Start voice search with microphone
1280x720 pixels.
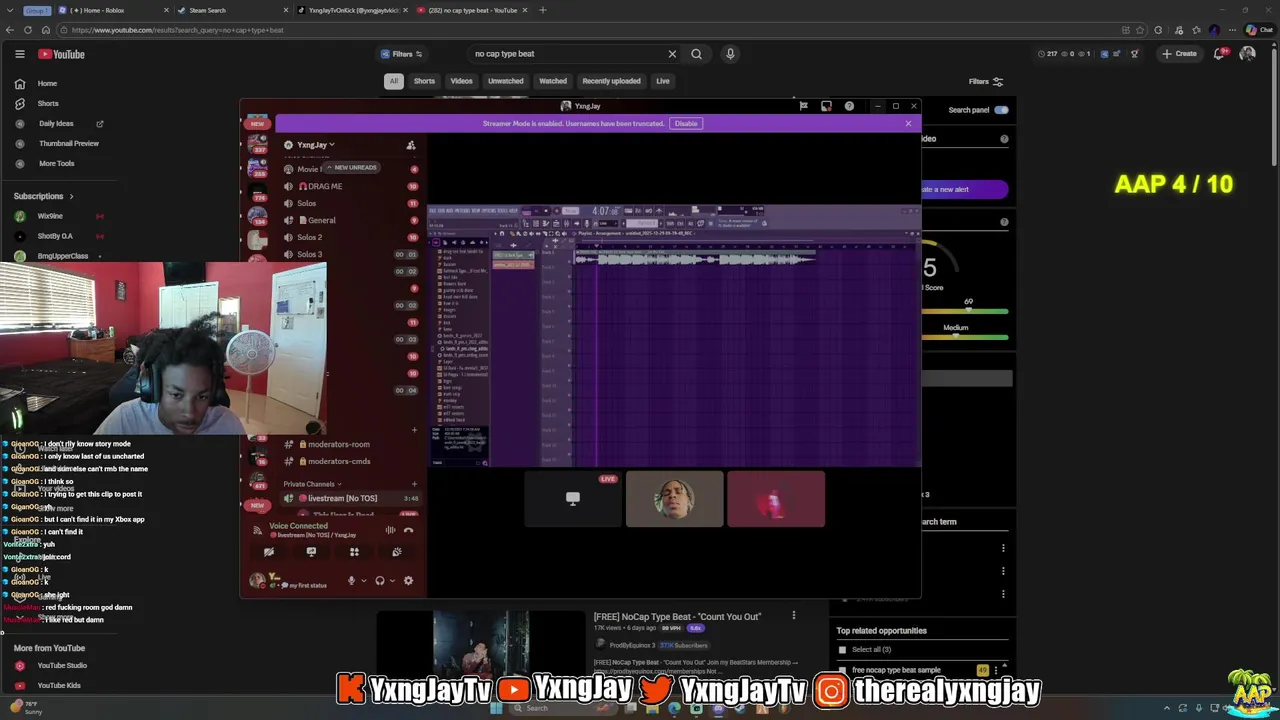click(730, 54)
